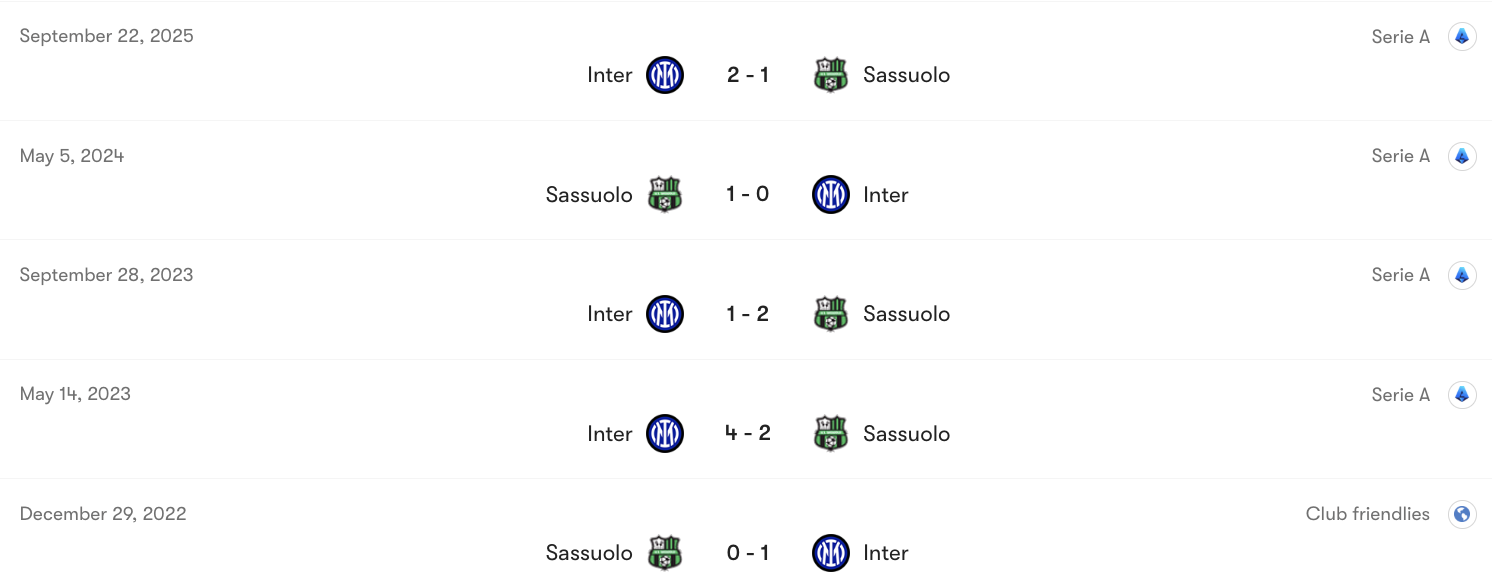Click the Sassuolo crest in the December 29 friendly
Viewport: 1492px width, 584px height.
pos(662,552)
